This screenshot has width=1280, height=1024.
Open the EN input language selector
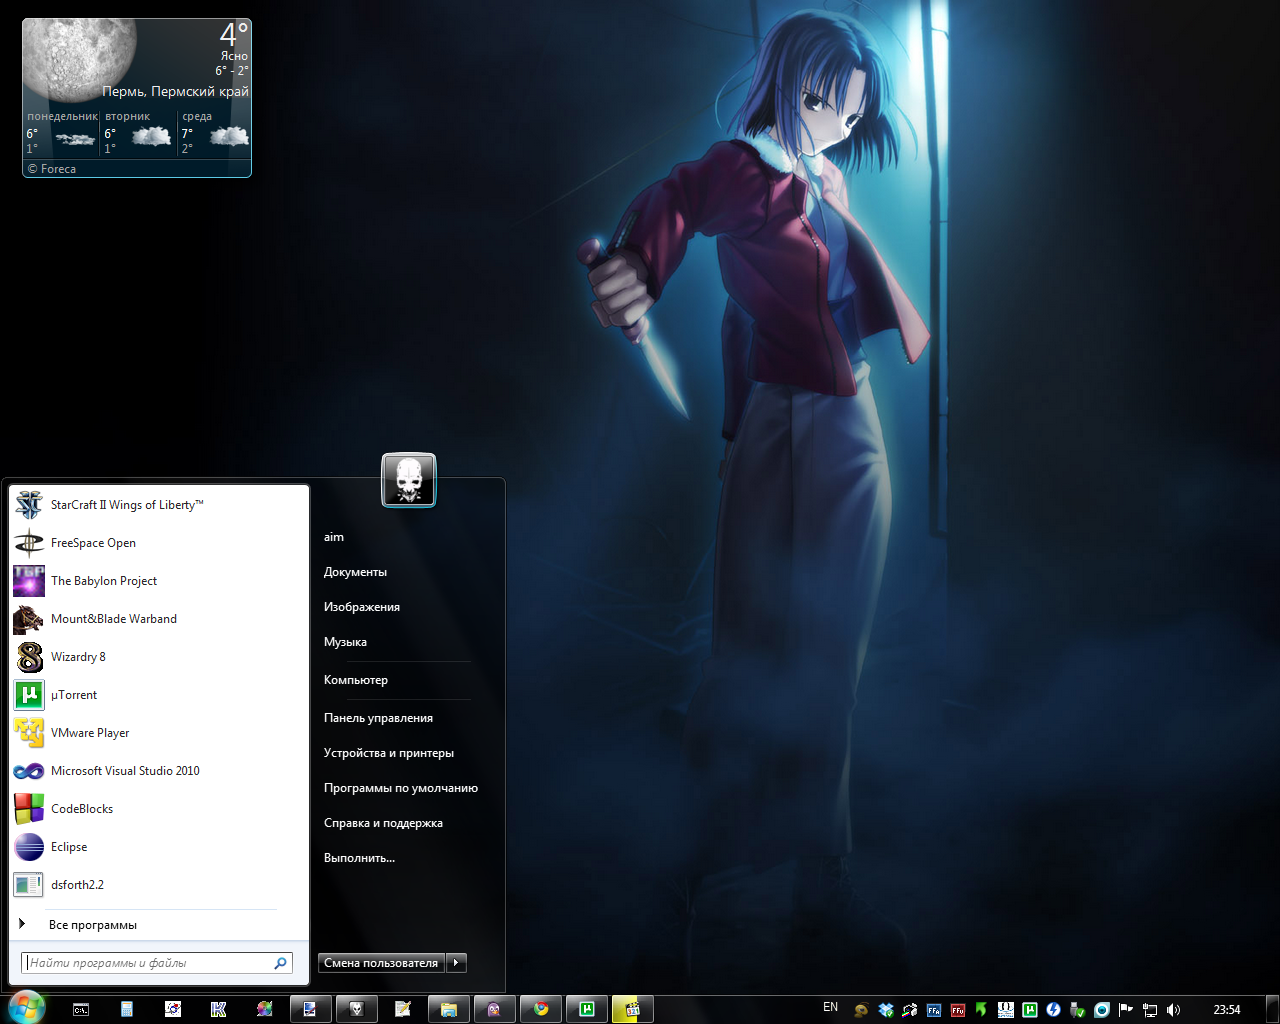point(830,1008)
